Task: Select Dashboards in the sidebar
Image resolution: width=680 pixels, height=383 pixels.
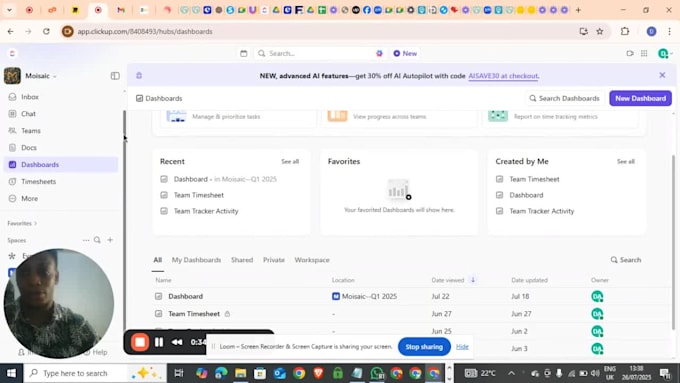Action: tap(61, 164)
